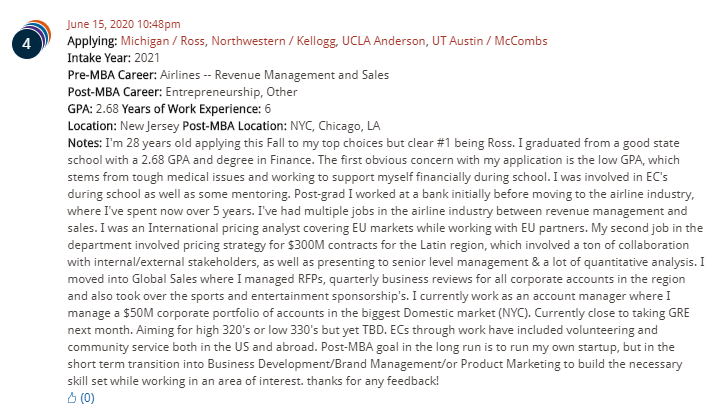Click the Notes label
The height and width of the screenshot is (413, 720).
(x=85, y=142)
